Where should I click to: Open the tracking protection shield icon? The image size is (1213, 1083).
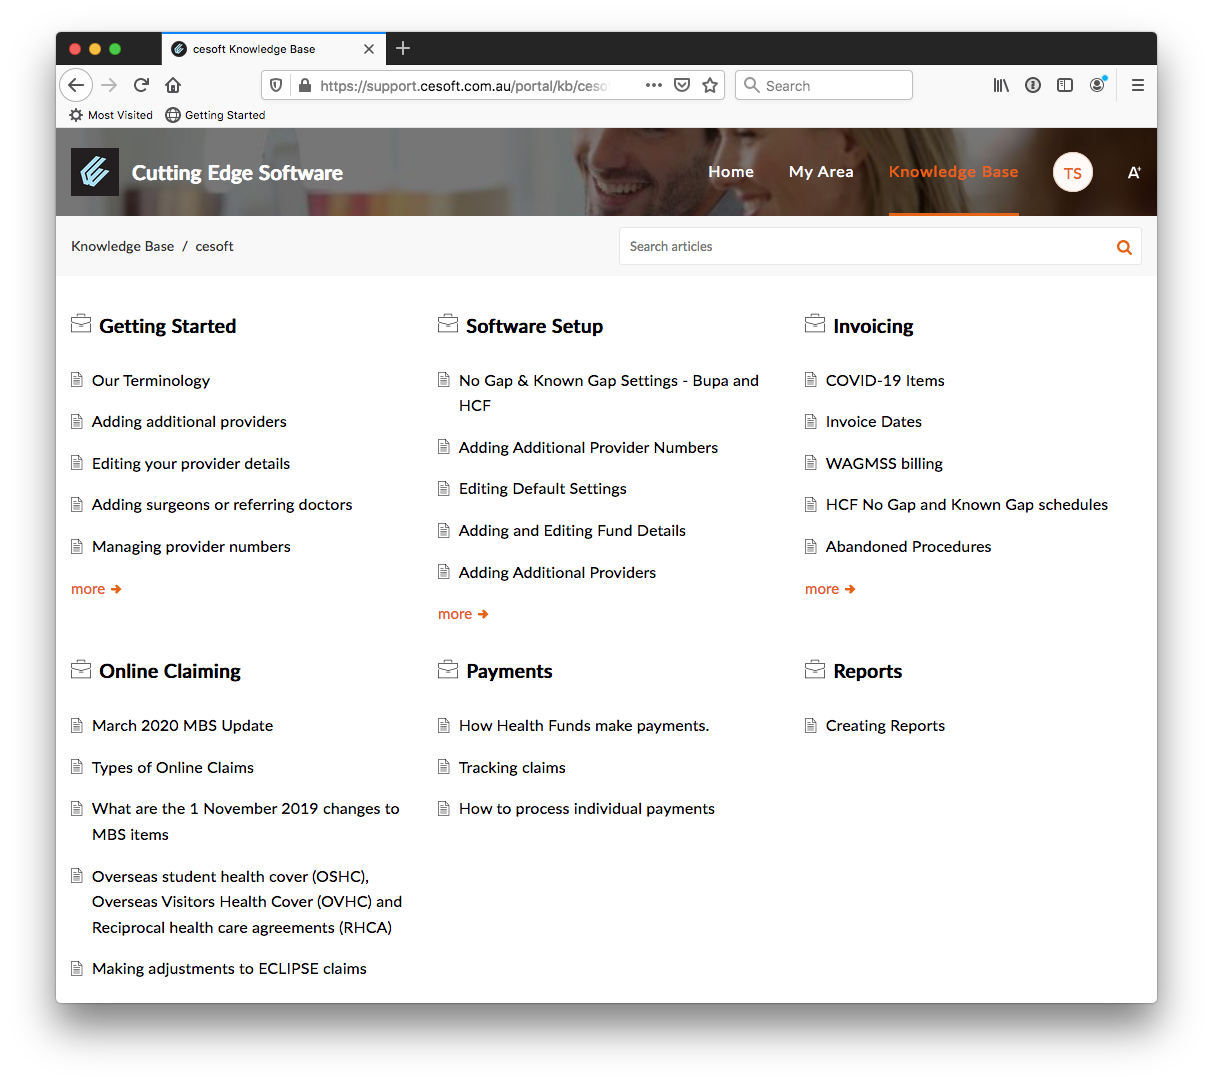[x=276, y=85]
